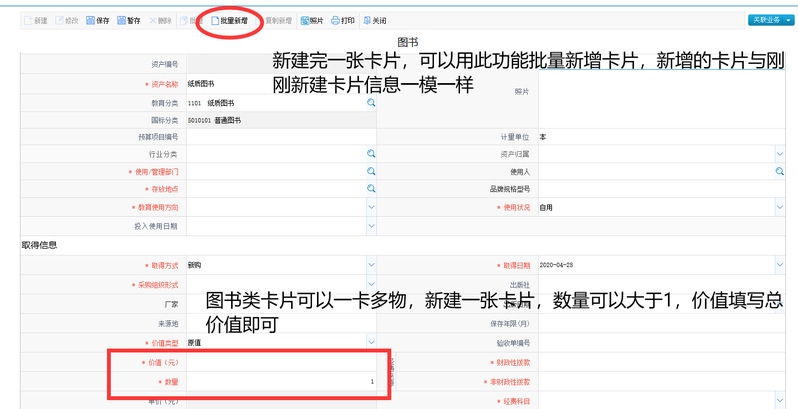Click the search icon for 存放地点
The height and width of the screenshot is (409, 798).
click(x=370, y=188)
